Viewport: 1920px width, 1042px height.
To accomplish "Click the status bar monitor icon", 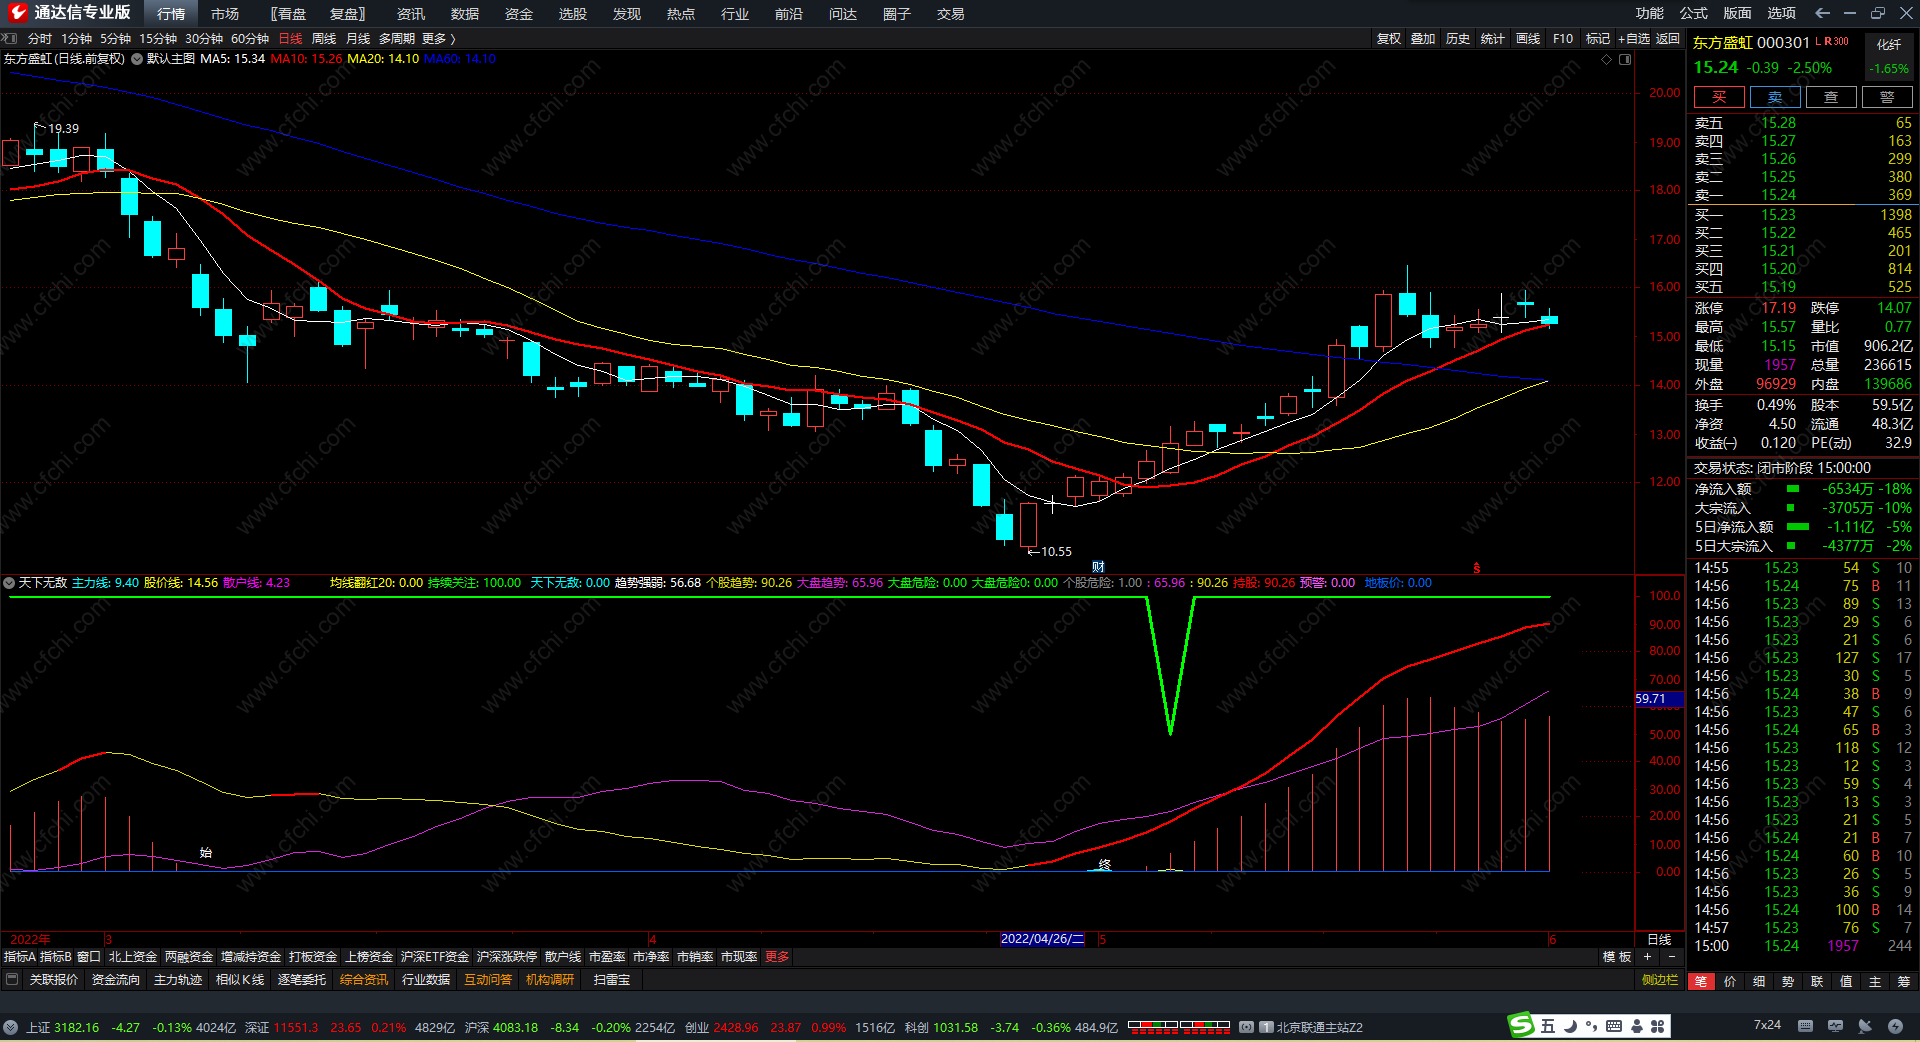I will 1835,1026.
